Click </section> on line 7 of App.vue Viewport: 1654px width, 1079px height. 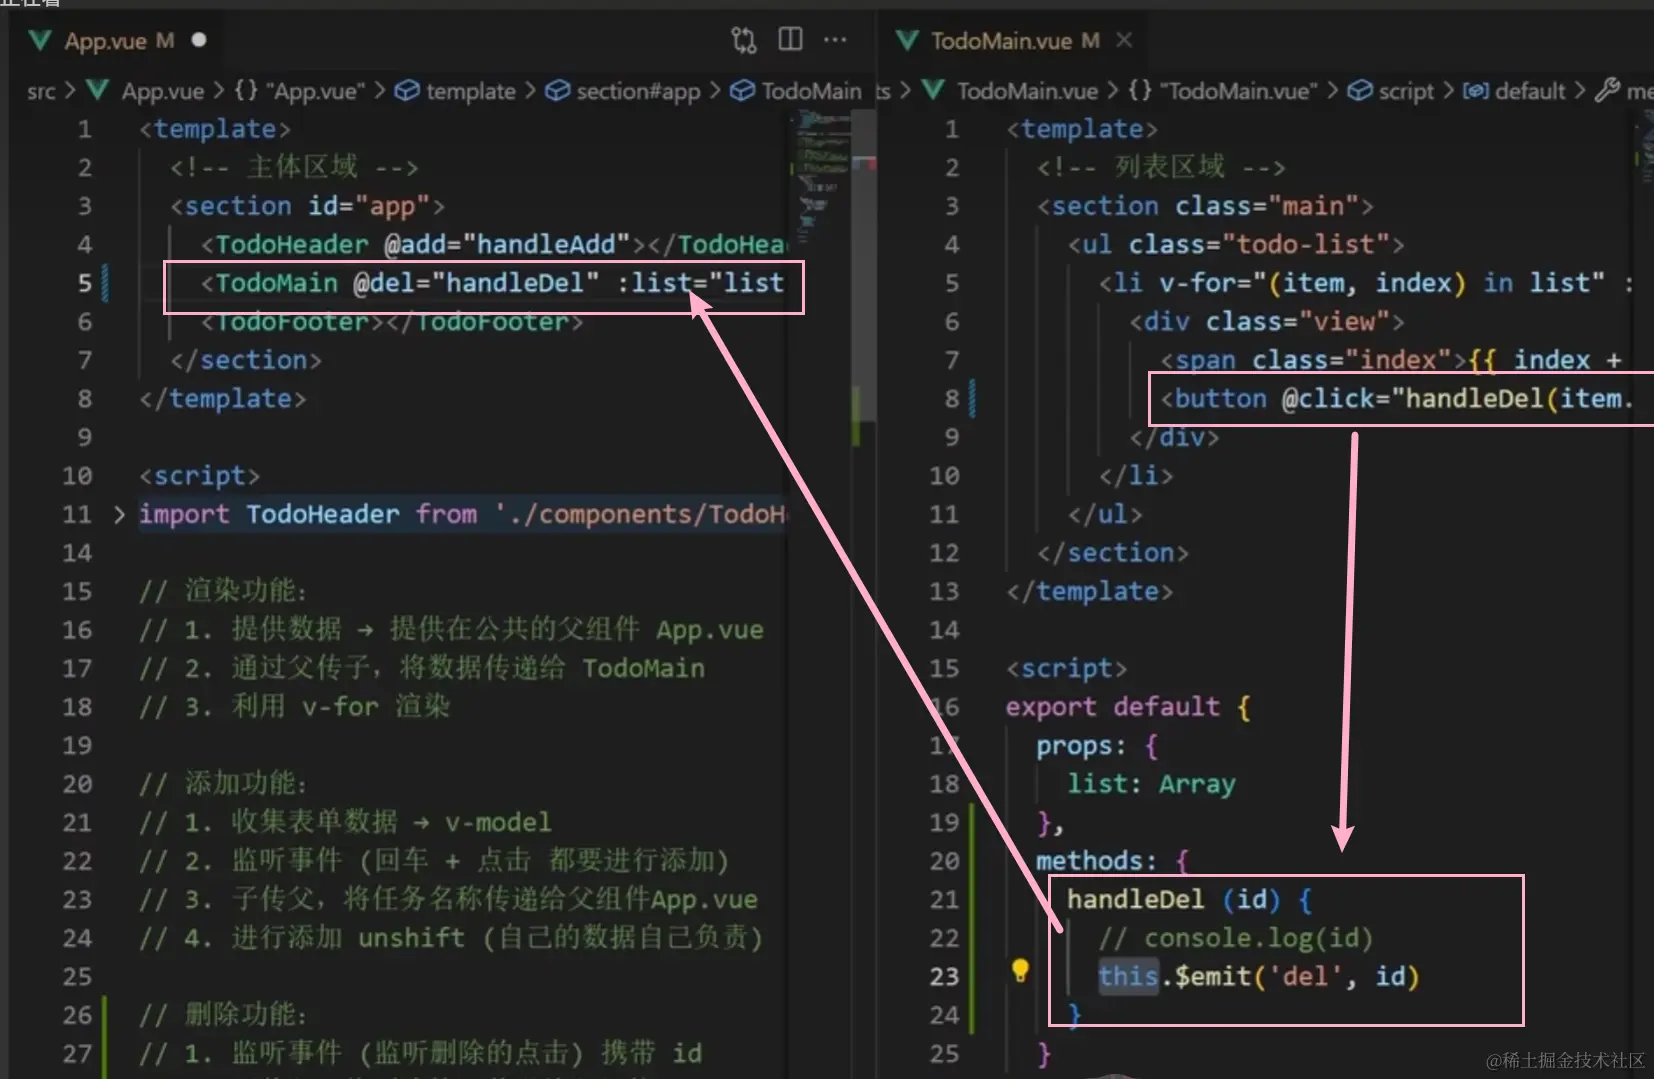click(x=246, y=360)
